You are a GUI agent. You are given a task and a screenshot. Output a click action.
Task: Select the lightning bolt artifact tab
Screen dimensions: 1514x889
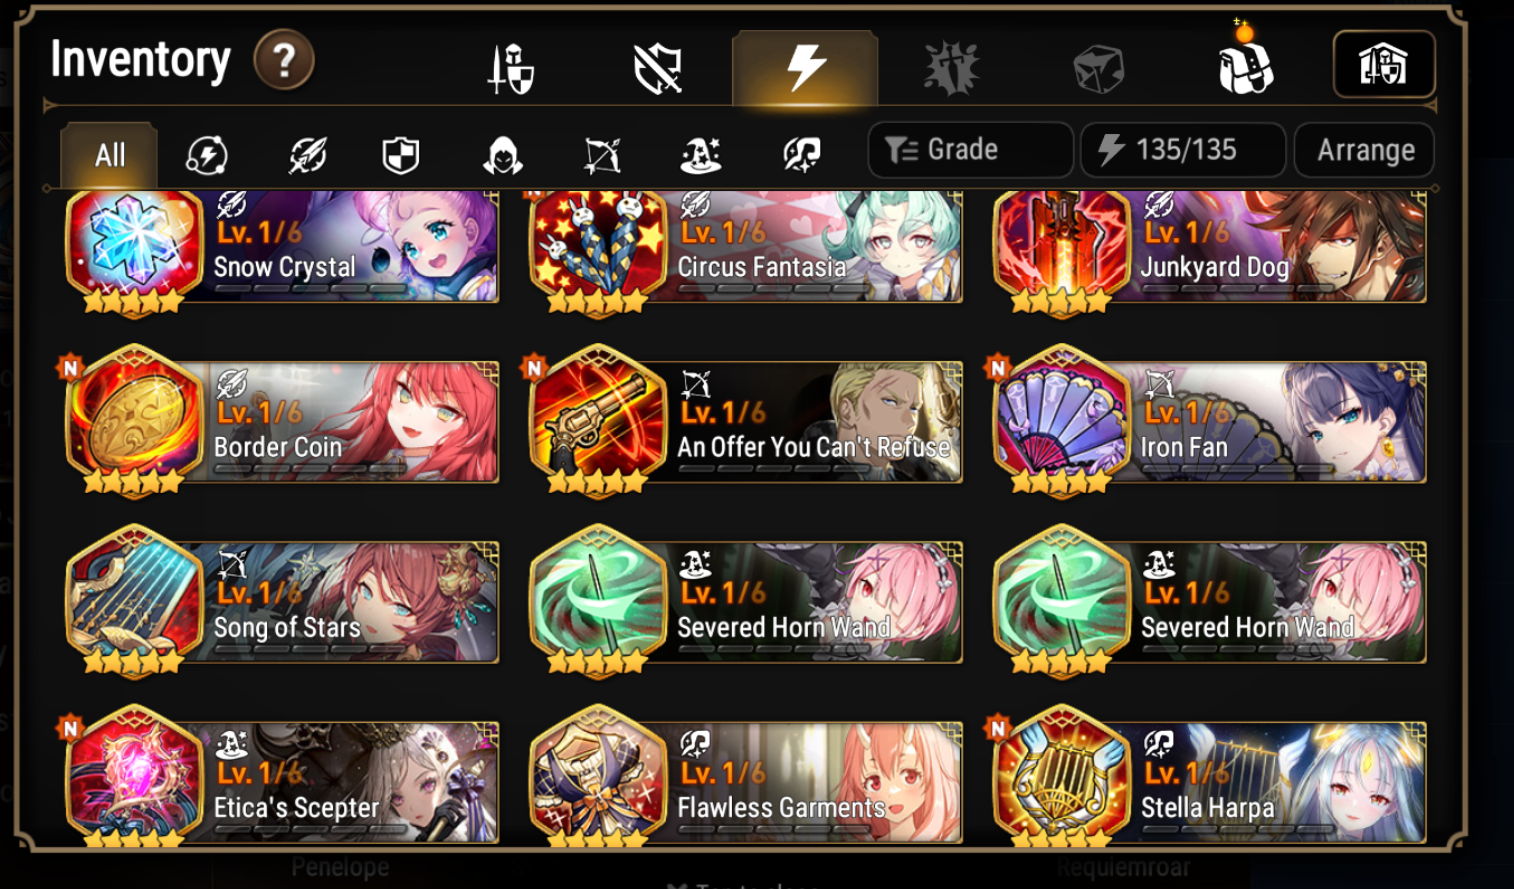(805, 68)
